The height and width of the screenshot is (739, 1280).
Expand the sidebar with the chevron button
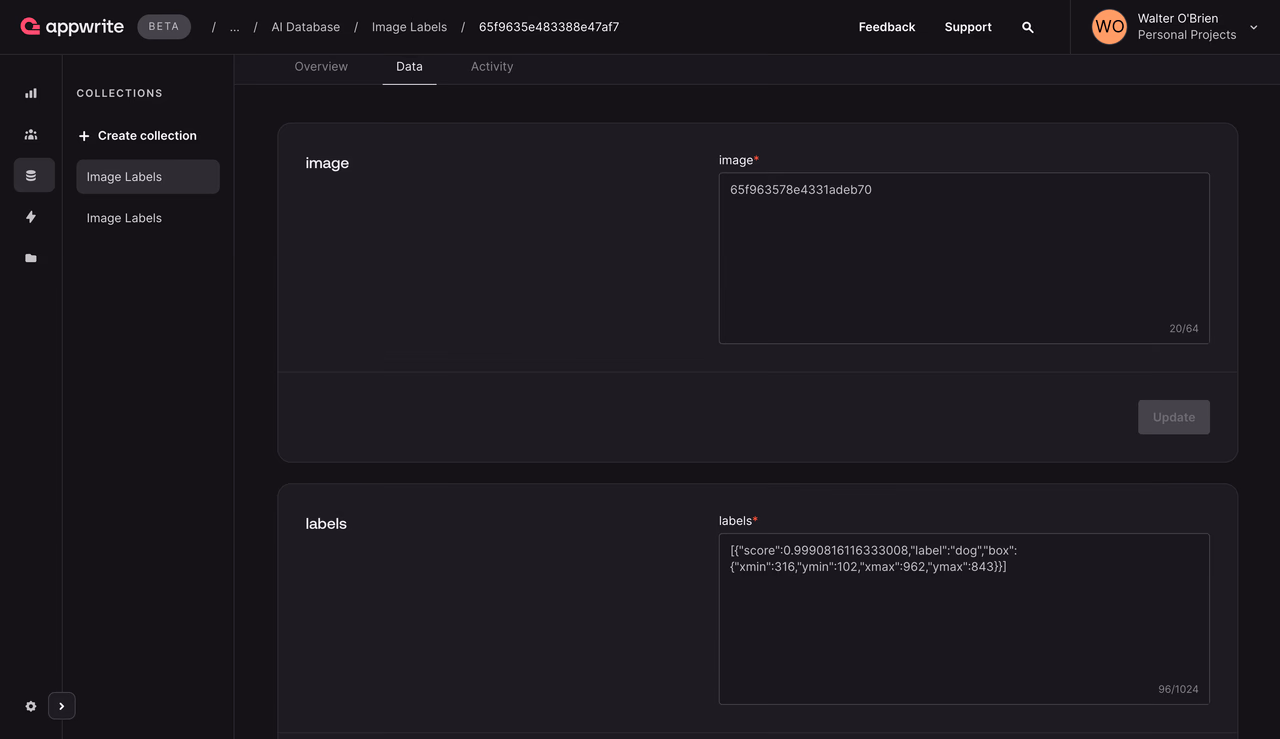tap(62, 706)
